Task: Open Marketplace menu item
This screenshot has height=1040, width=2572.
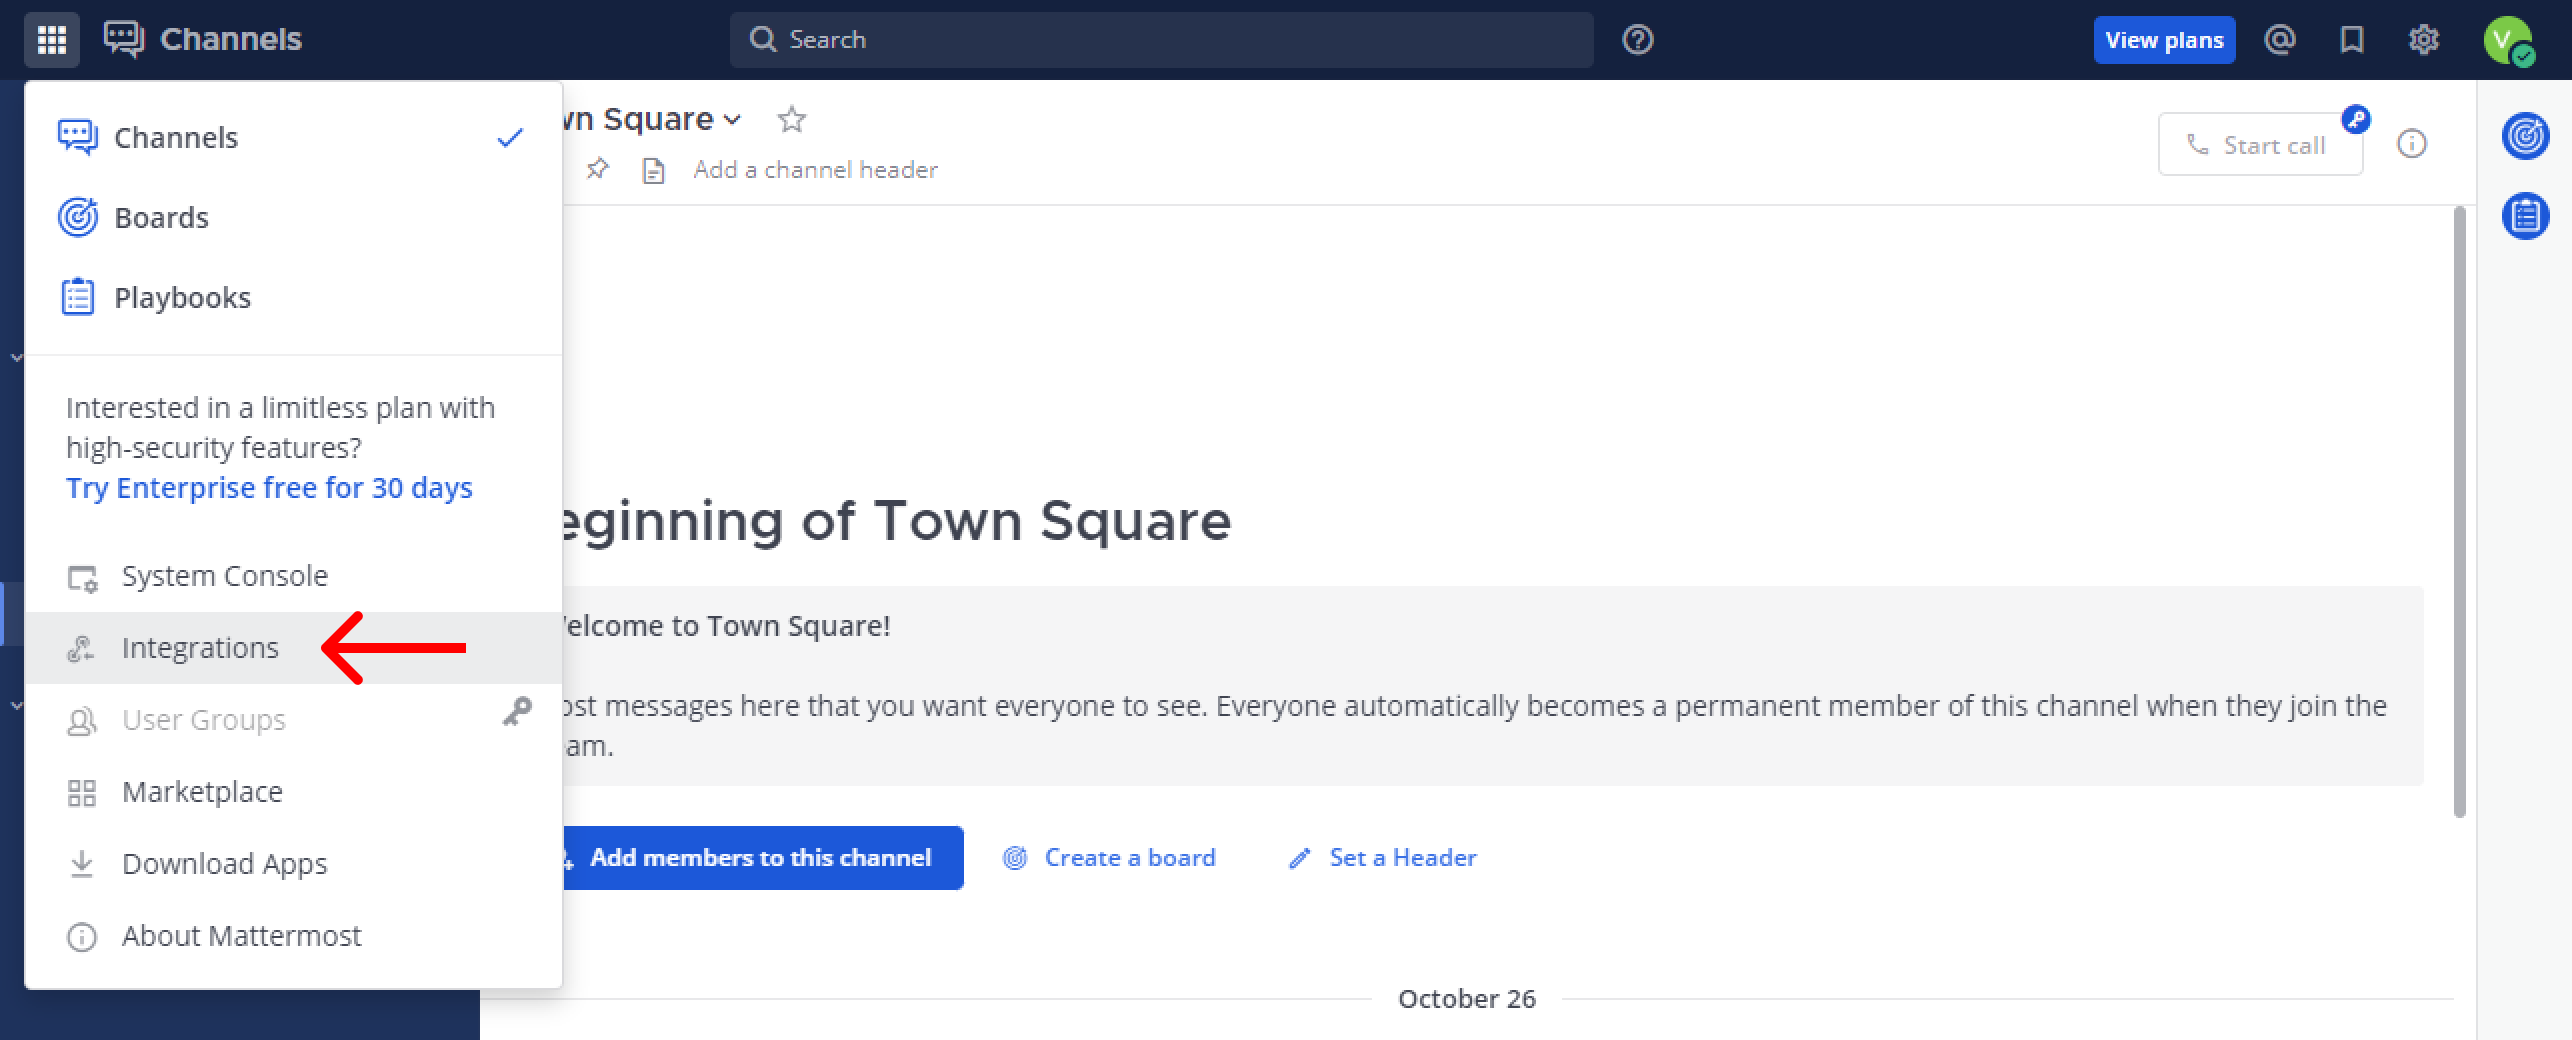Action: coord(293,792)
